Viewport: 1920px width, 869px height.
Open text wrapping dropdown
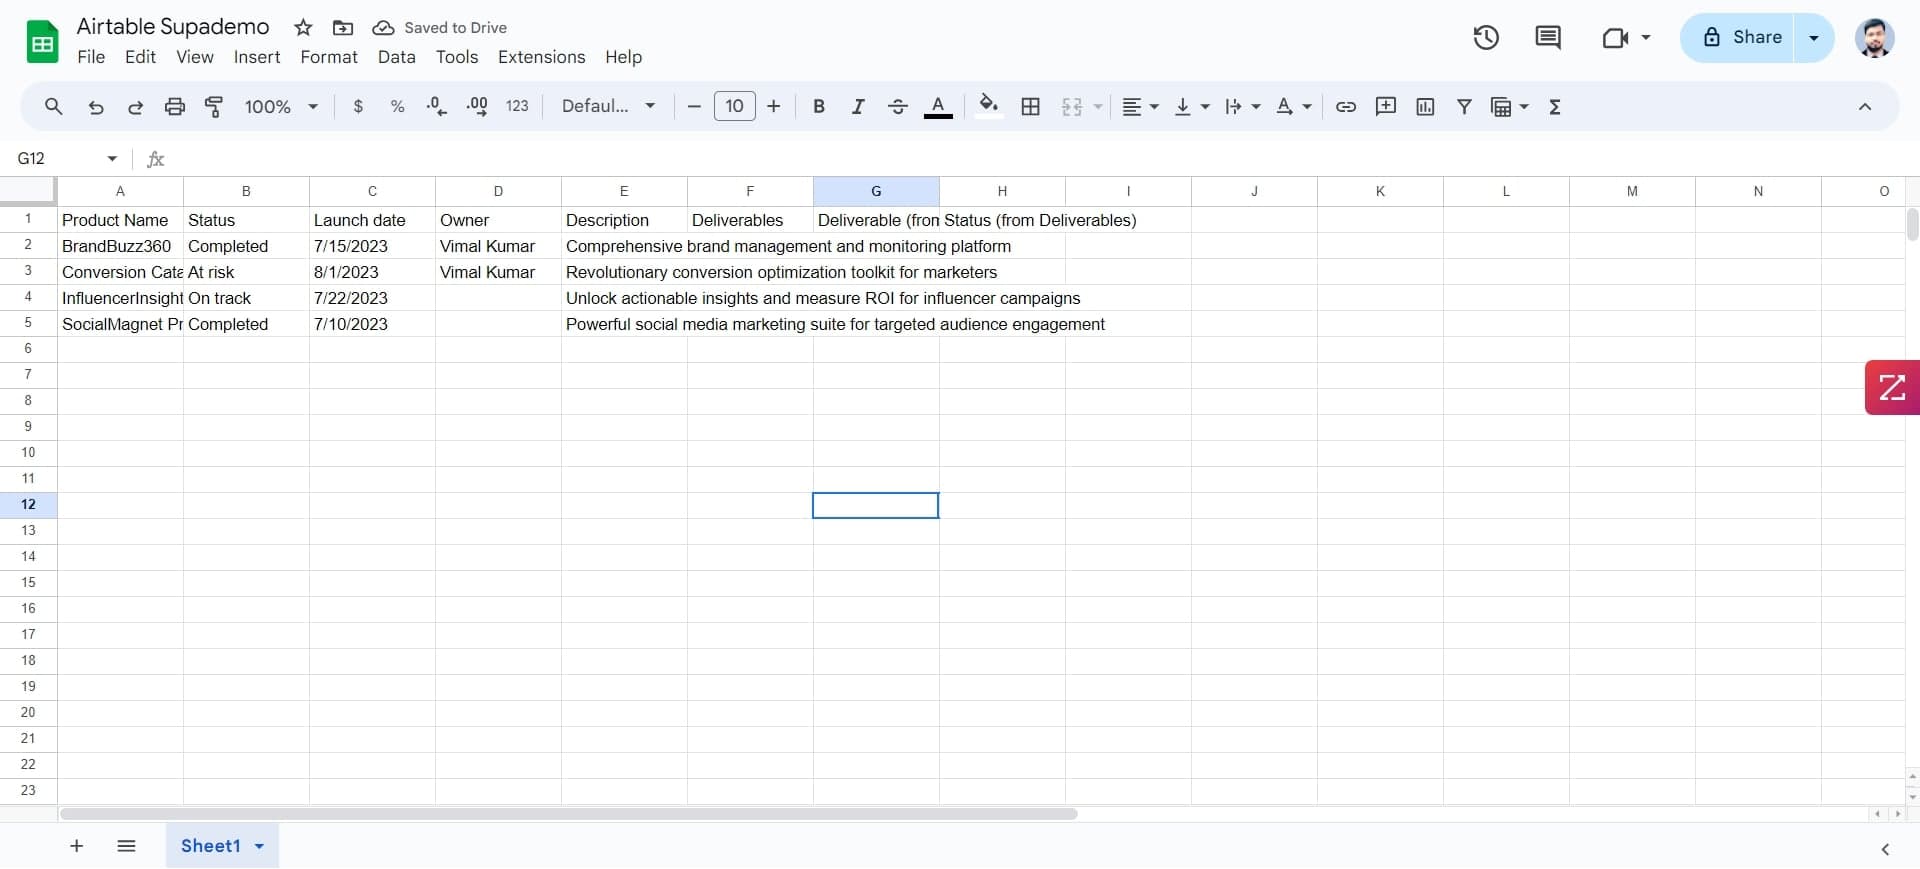(x=1242, y=106)
